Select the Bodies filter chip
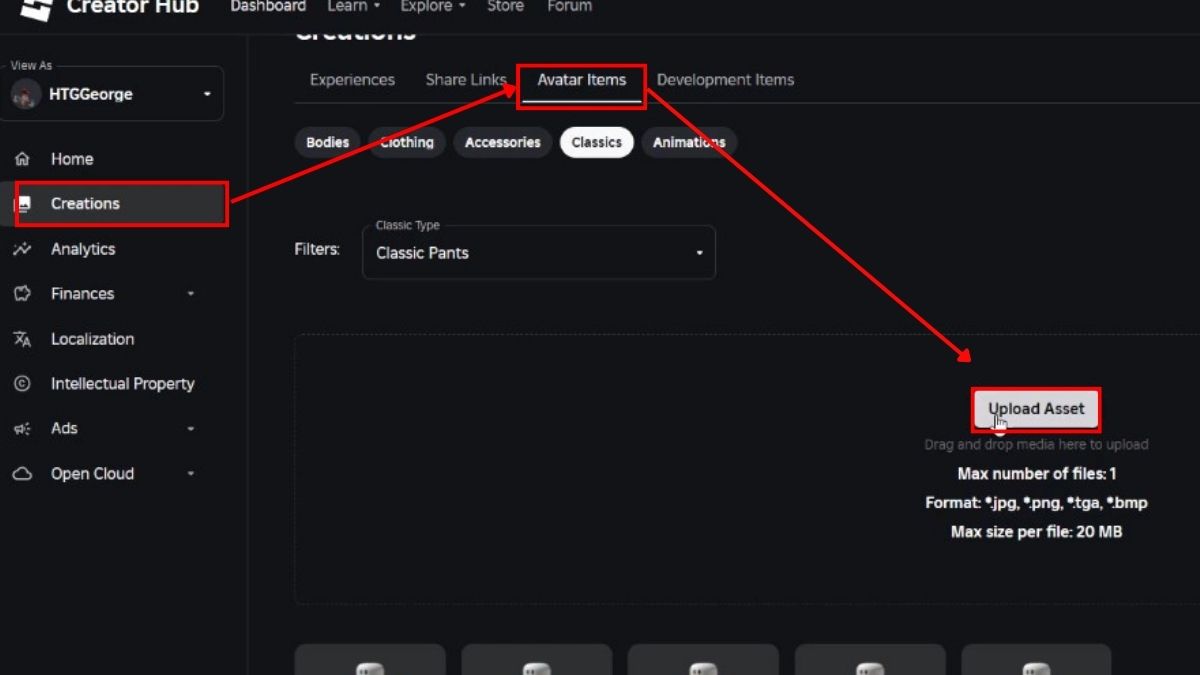 pyautogui.click(x=327, y=142)
